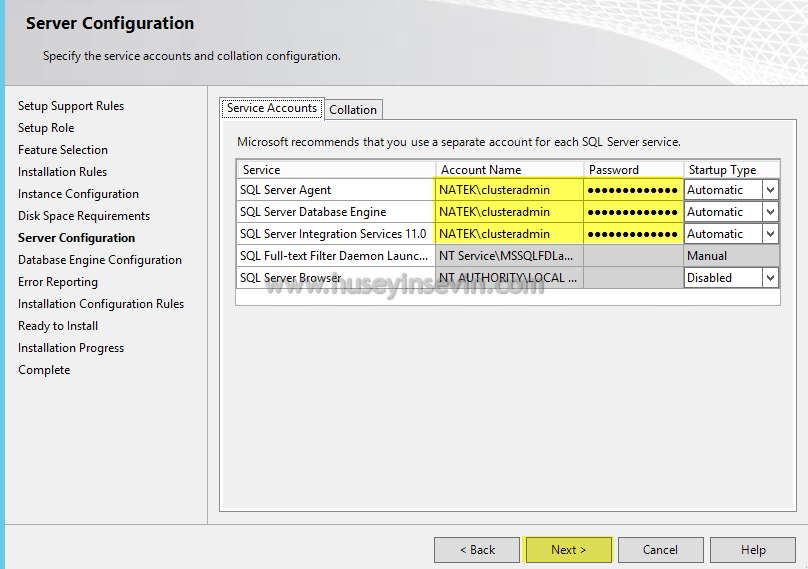808x569 pixels.
Task: Click Integration Services 11.0 password field
Action: [633, 234]
